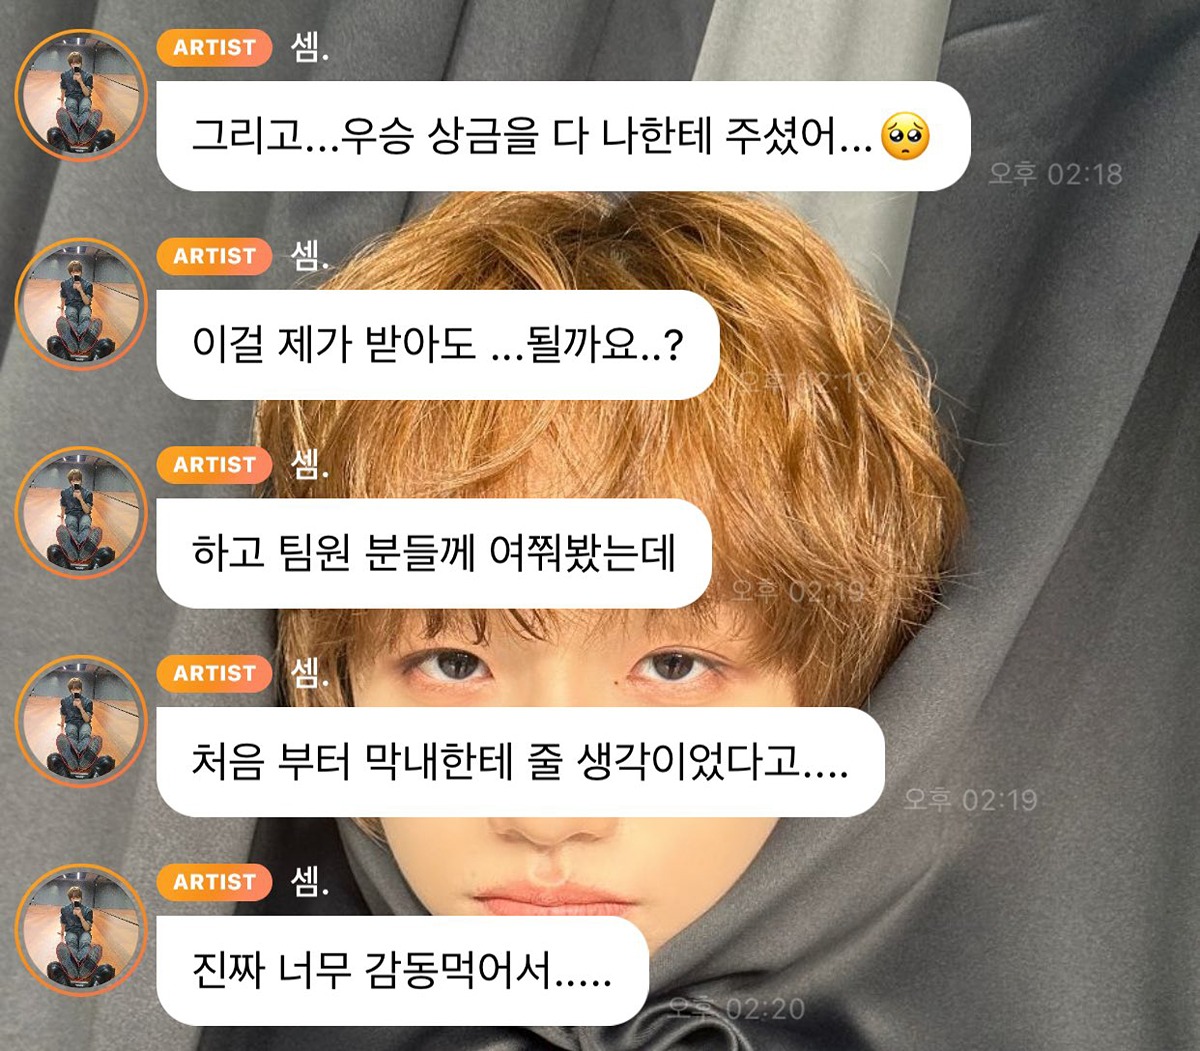Open the profile photo beside the 처음 부터 막내한테 message
This screenshot has width=1200, height=1051.
coord(81,722)
